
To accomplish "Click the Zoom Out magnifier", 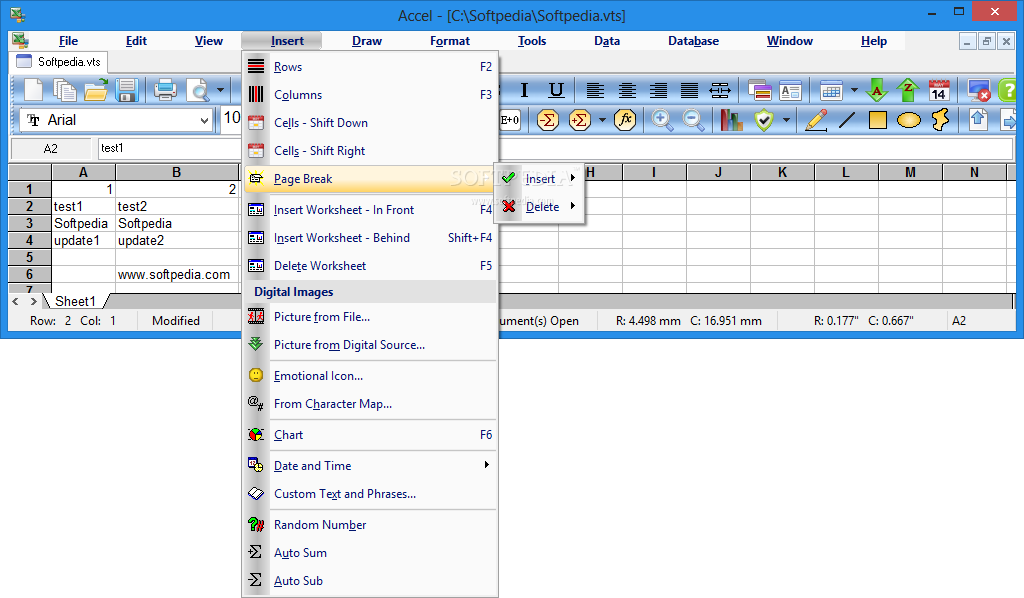I will [x=694, y=120].
